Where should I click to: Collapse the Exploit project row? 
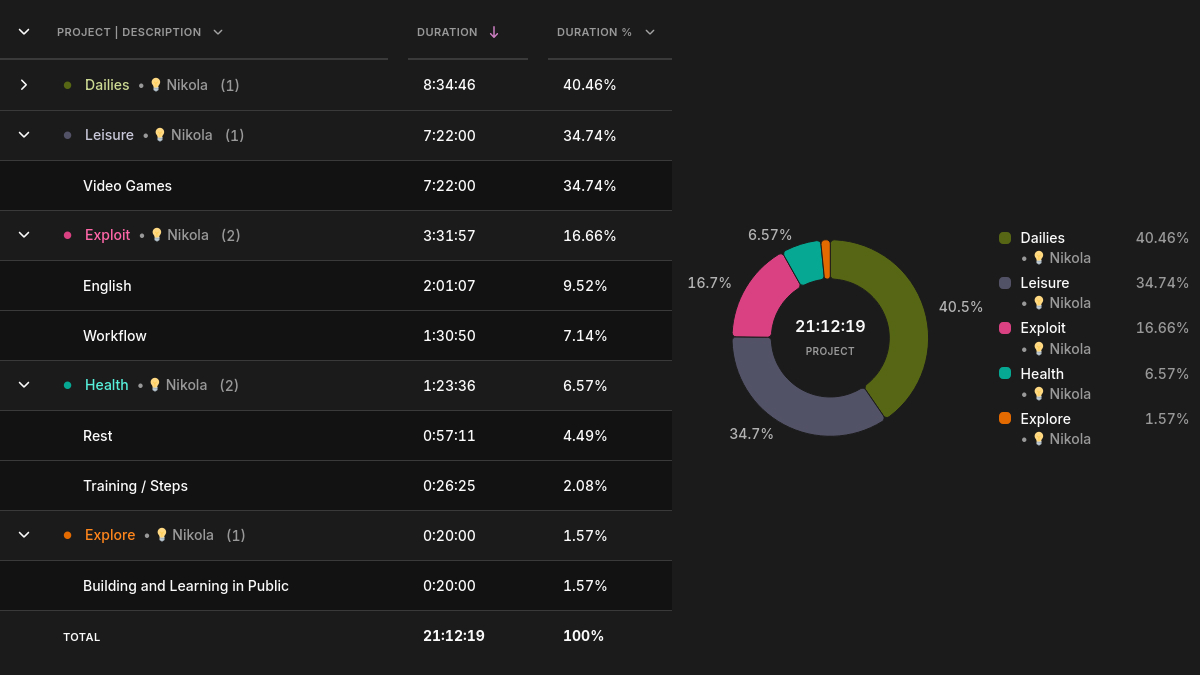click(24, 235)
